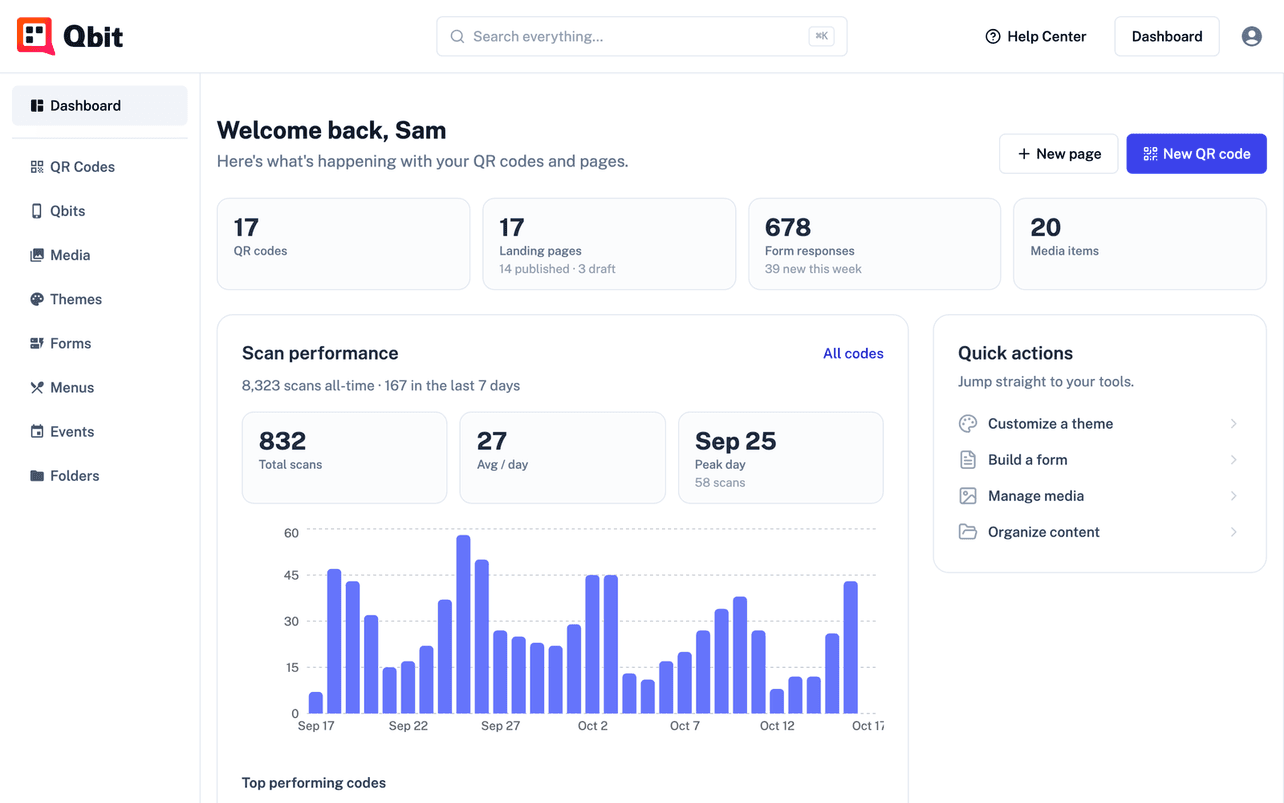1284x803 pixels.
Task: Expand the Organize content chevron
Action: [1233, 532]
